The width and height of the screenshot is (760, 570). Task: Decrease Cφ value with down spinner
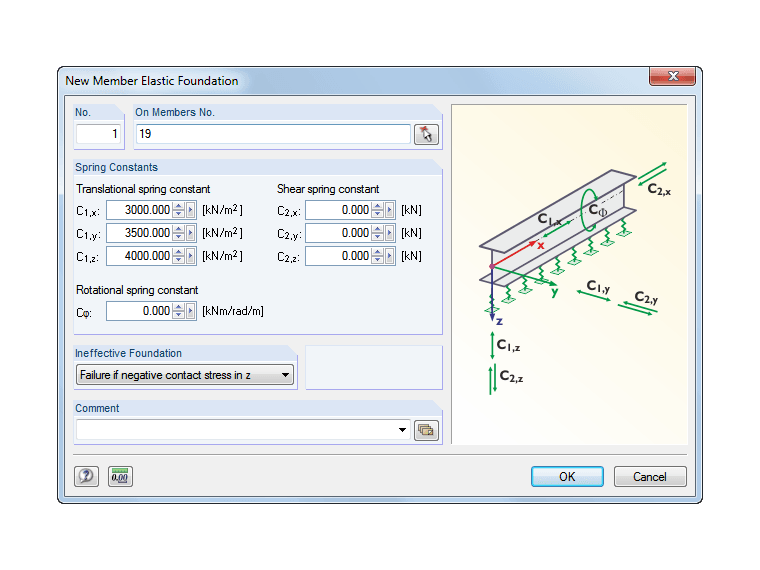(x=179, y=316)
